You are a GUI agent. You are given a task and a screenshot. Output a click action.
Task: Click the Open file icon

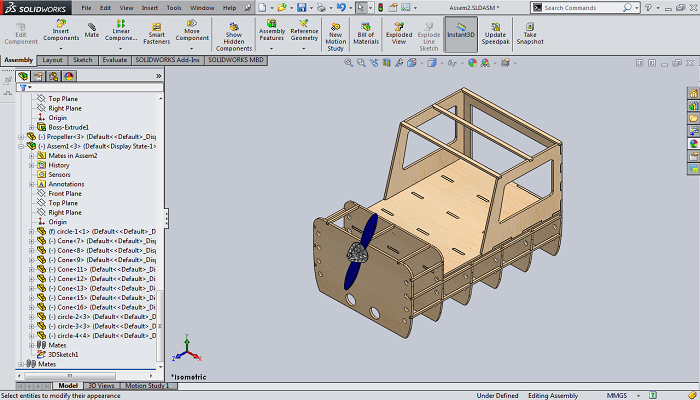(282, 8)
